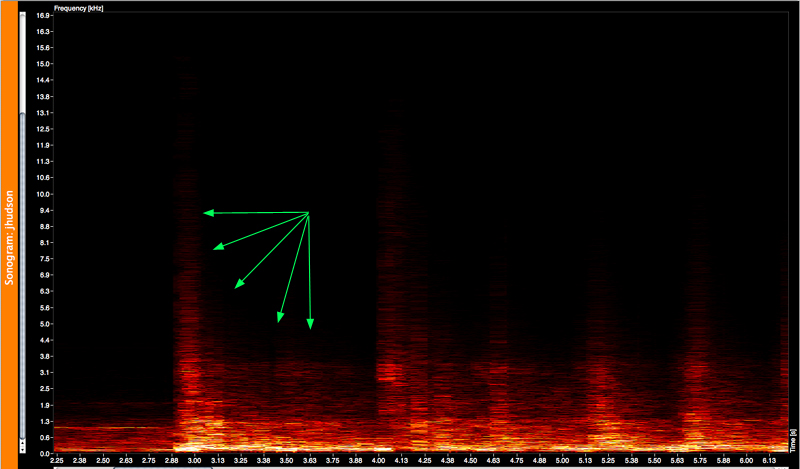This screenshot has height=469, width=800.
Task: Click the 1.3 frequency tick label
Action: click(x=44, y=422)
